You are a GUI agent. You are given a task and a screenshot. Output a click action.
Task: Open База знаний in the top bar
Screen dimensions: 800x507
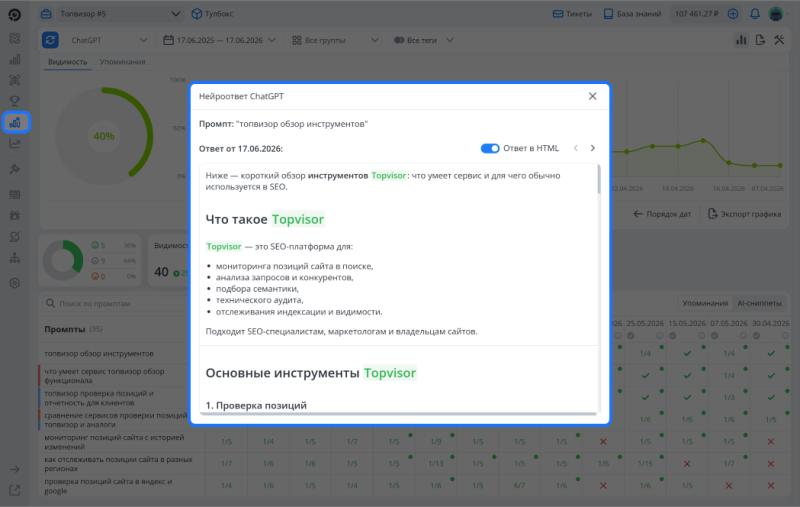point(632,14)
